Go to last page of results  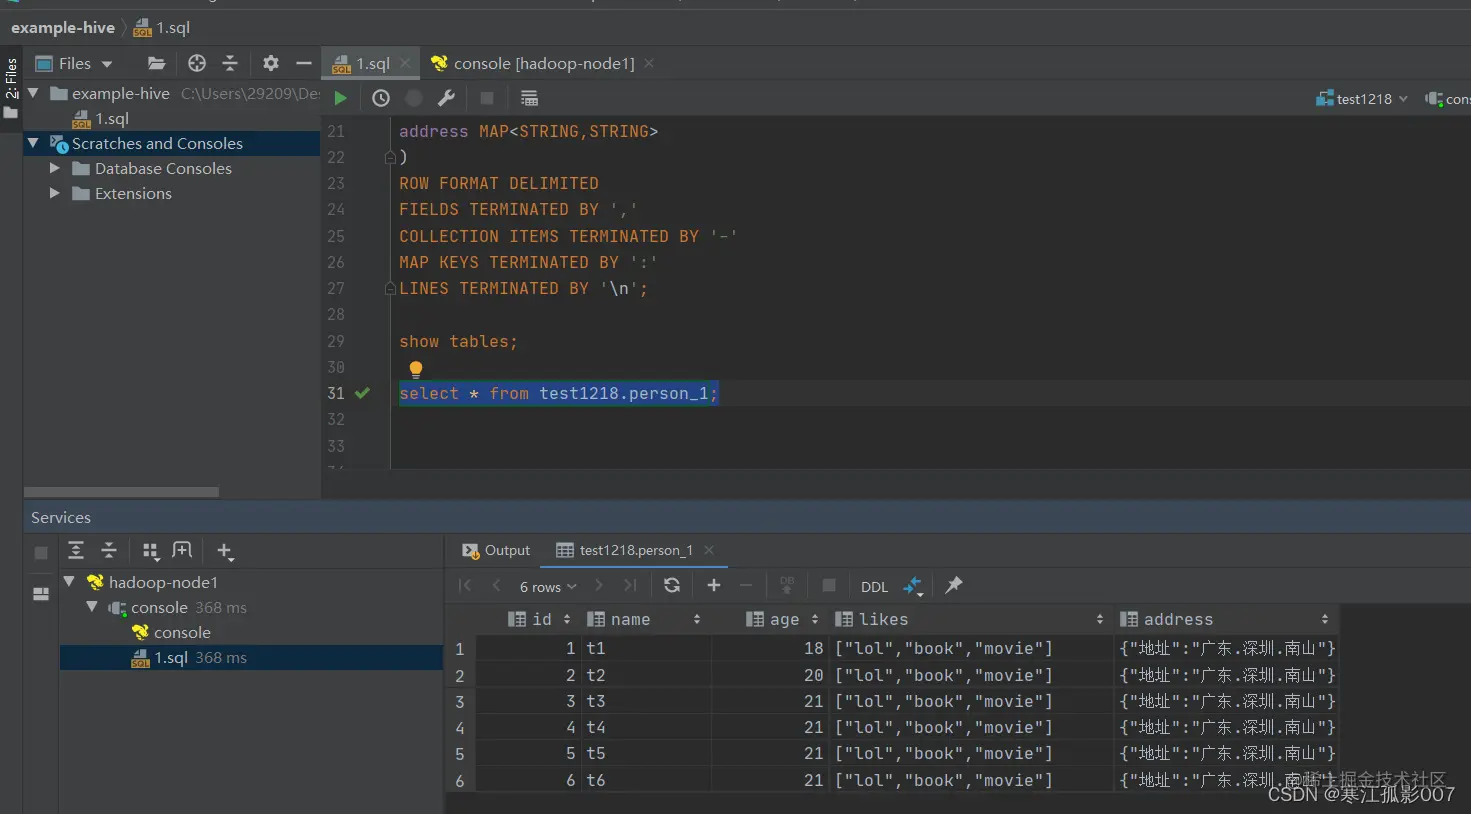point(630,585)
